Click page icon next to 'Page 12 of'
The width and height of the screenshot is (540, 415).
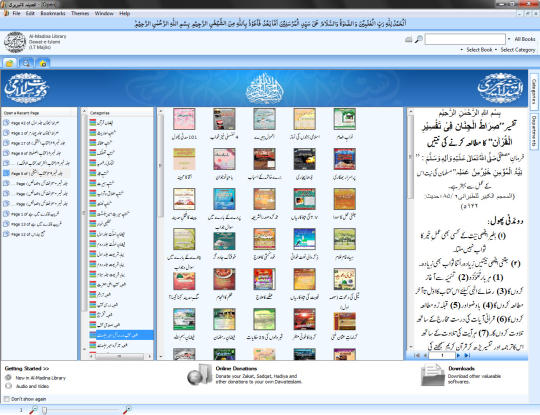click(x=6, y=234)
